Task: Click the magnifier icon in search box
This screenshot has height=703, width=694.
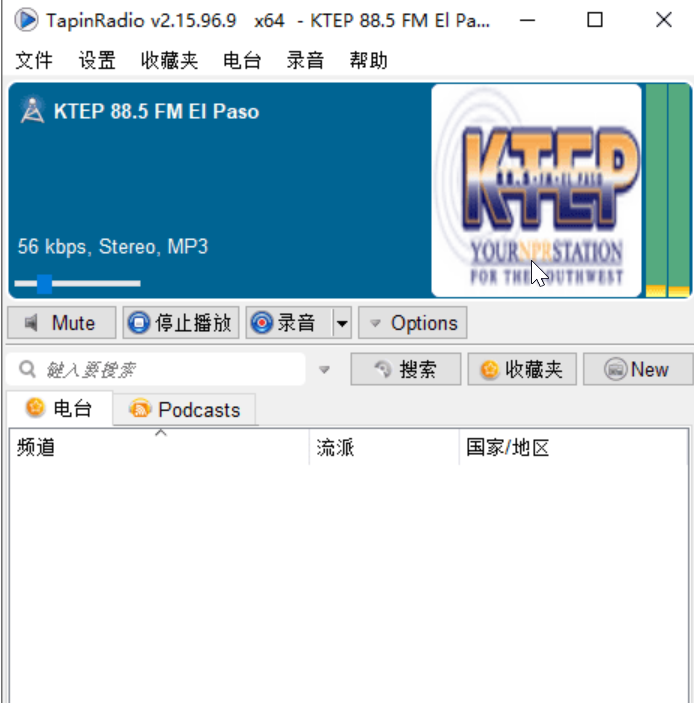Action: click(x=27, y=370)
